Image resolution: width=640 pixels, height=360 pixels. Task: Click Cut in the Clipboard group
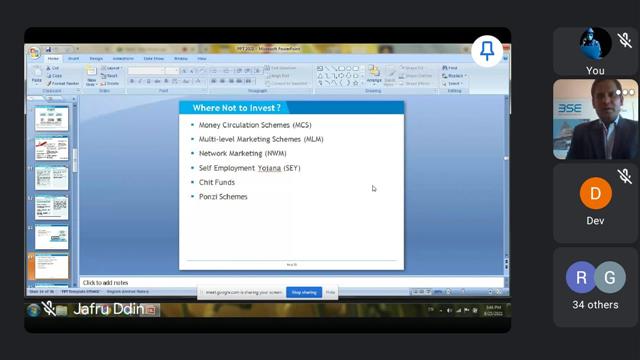pos(53,68)
